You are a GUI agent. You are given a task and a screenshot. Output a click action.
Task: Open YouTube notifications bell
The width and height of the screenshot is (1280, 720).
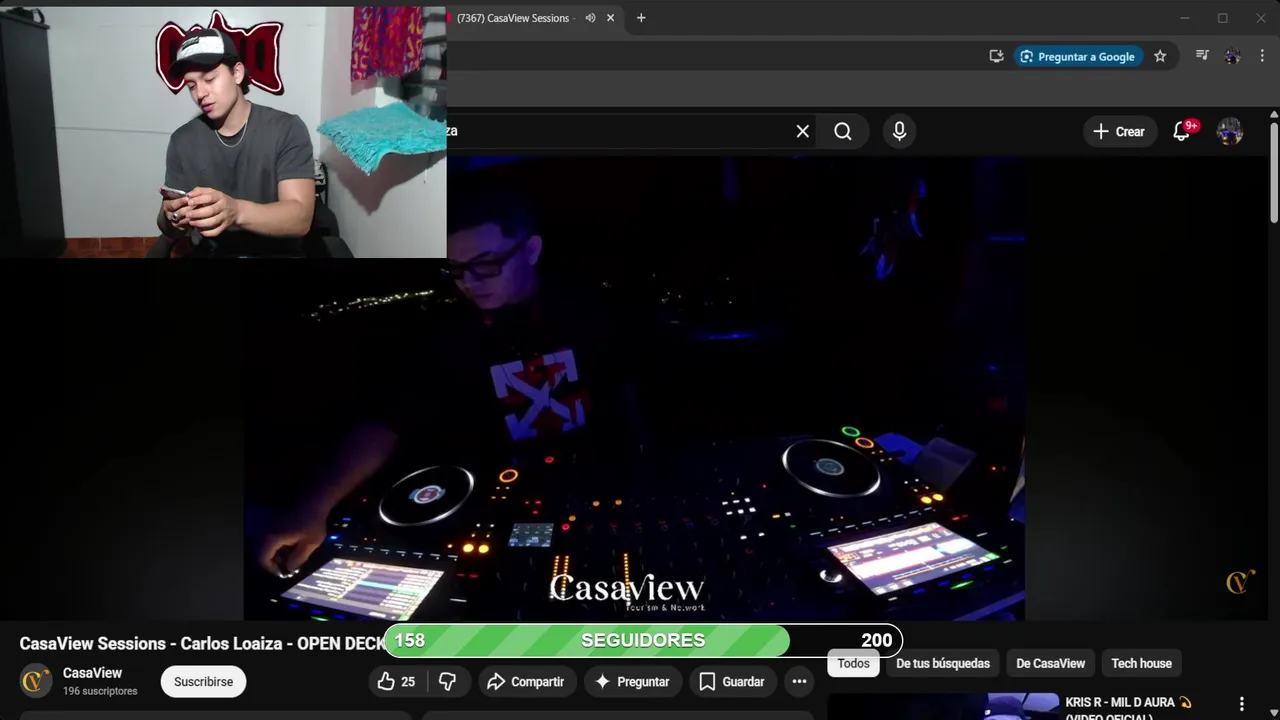pos(1181,131)
